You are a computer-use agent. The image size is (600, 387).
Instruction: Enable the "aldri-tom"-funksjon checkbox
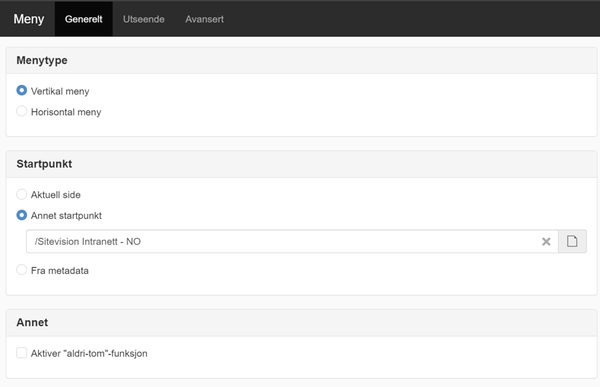22,353
